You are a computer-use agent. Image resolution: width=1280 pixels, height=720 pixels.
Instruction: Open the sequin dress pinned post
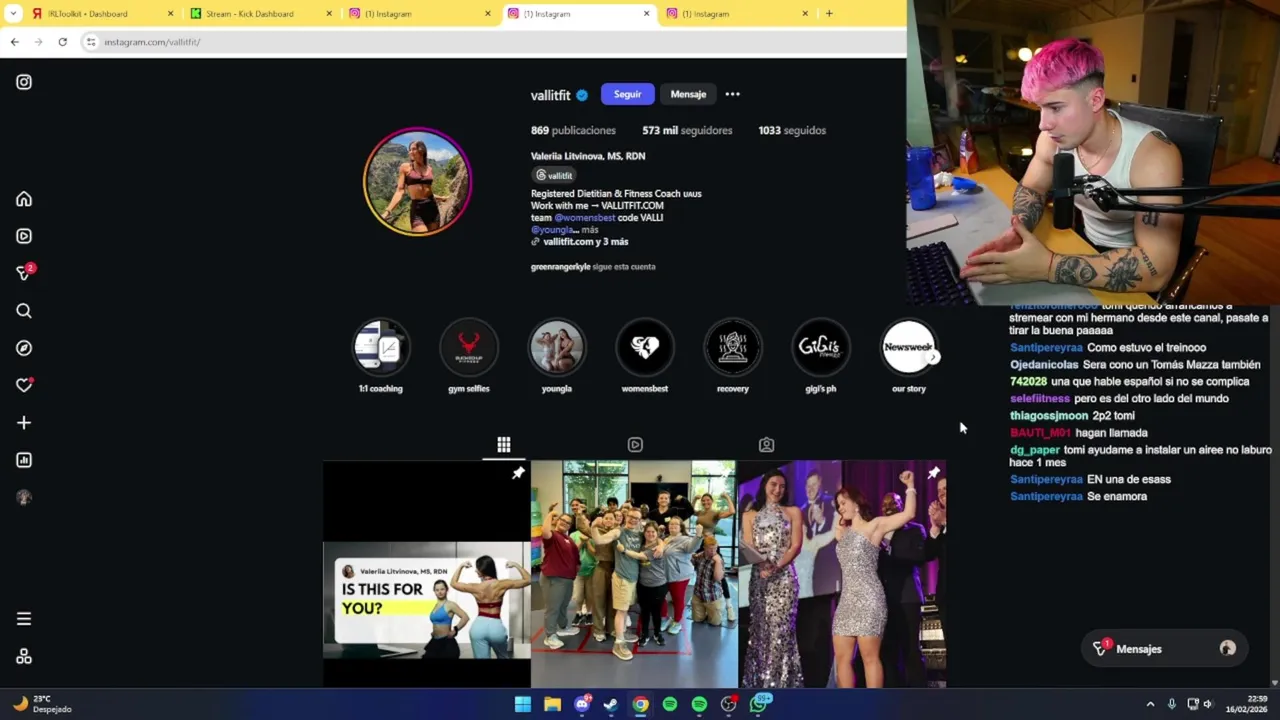point(842,574)
